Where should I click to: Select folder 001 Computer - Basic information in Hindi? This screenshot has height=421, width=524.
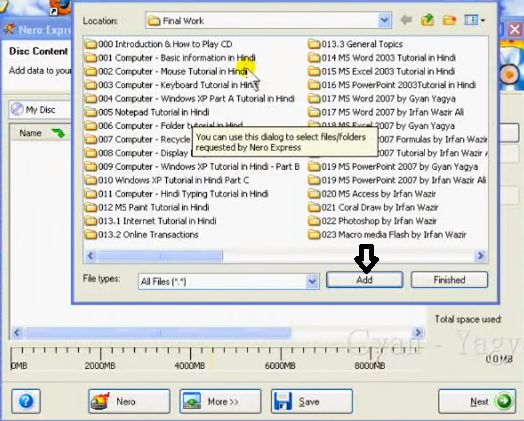click(x=170, y=58)
